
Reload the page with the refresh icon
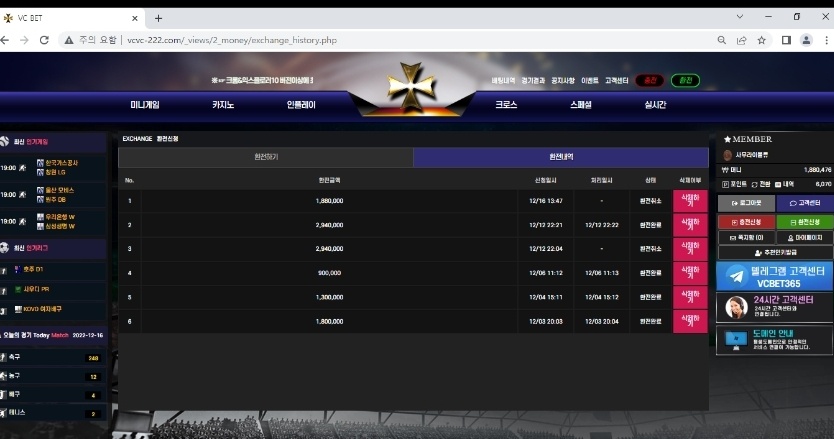tap(44, 40)
